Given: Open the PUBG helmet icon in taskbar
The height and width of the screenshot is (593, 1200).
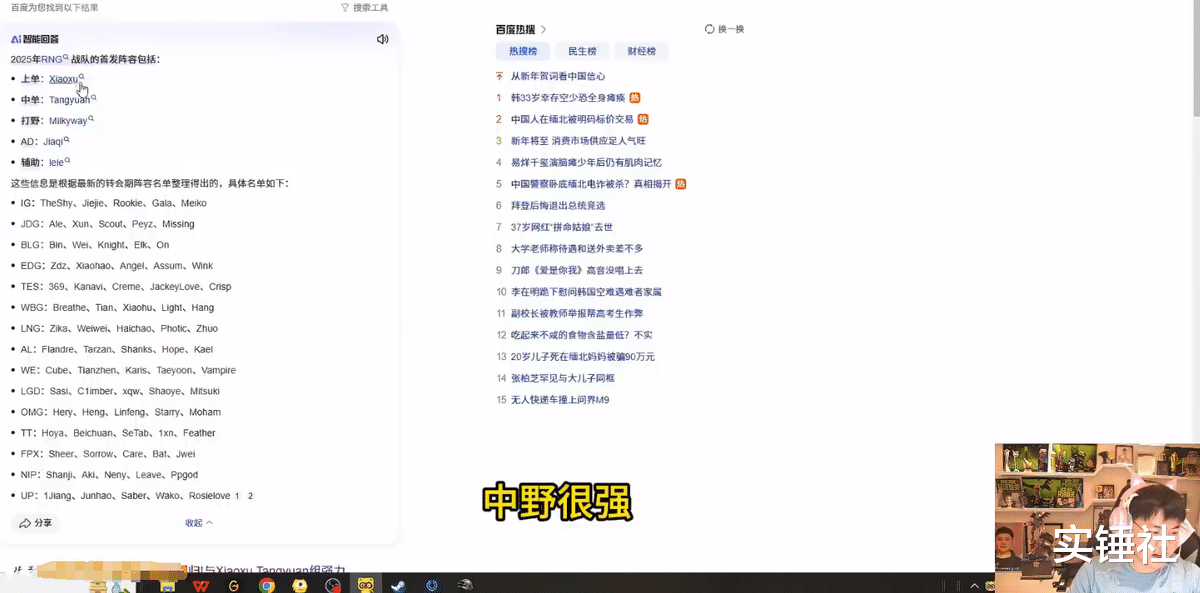Looking at the screenshot, I should pos(465,585).
